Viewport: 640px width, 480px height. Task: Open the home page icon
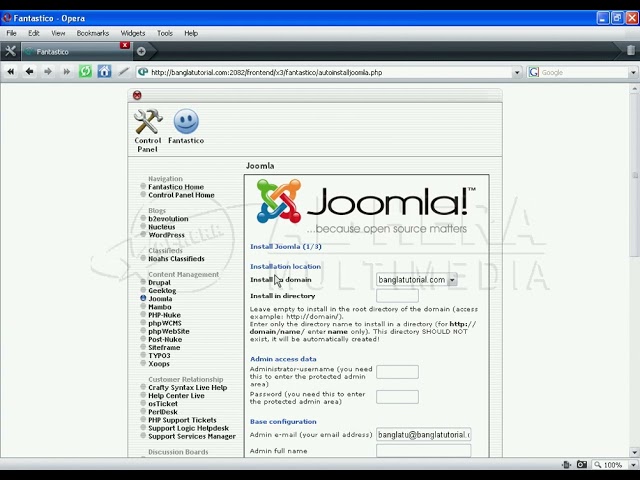tap(104, 72)
